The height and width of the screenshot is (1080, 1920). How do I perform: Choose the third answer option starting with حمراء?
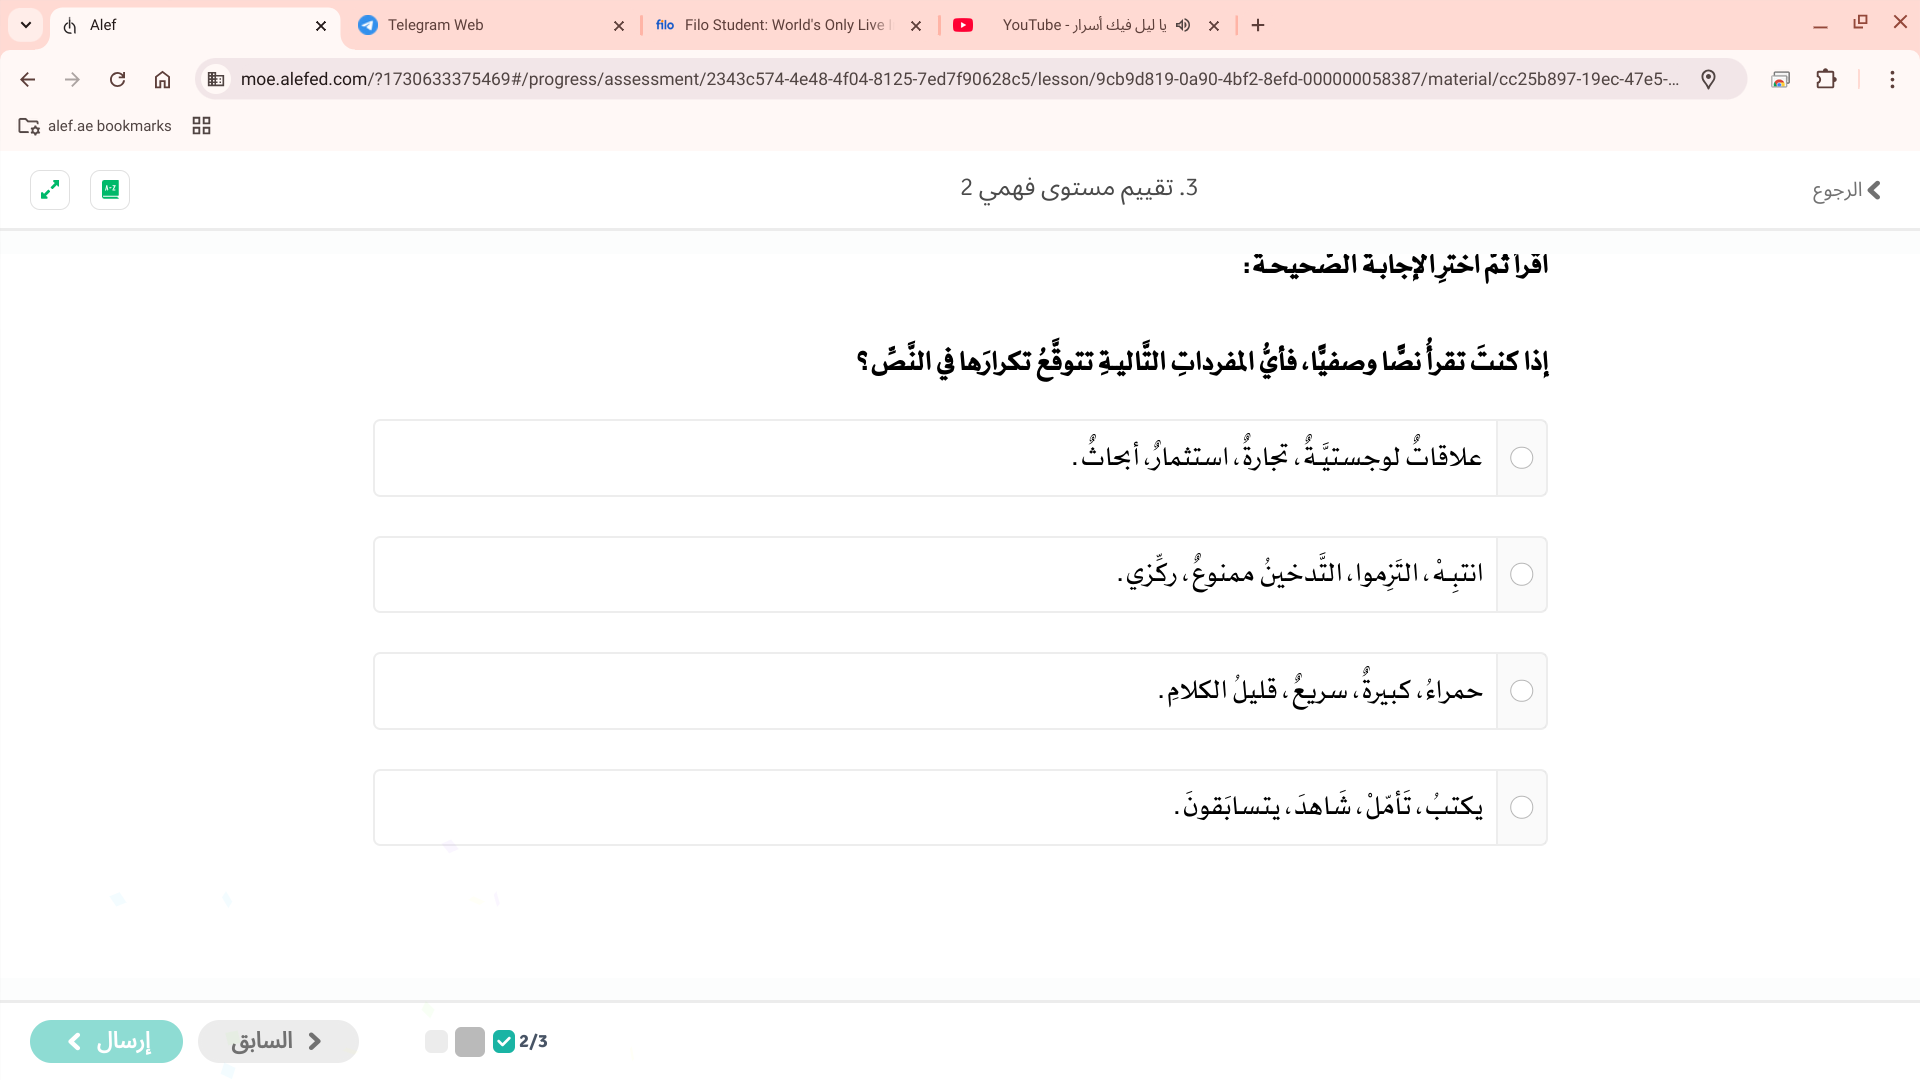point(1320,691)
